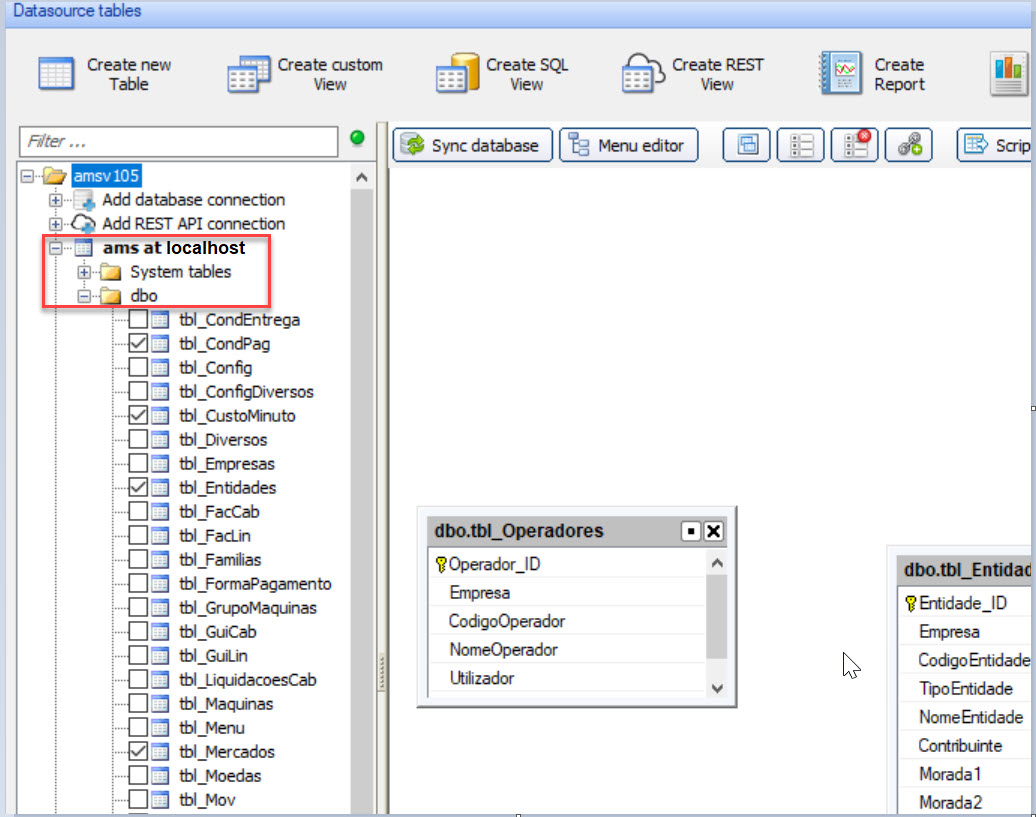Click the Create new Table label
1036x817 pixels.
pos(129,75)
